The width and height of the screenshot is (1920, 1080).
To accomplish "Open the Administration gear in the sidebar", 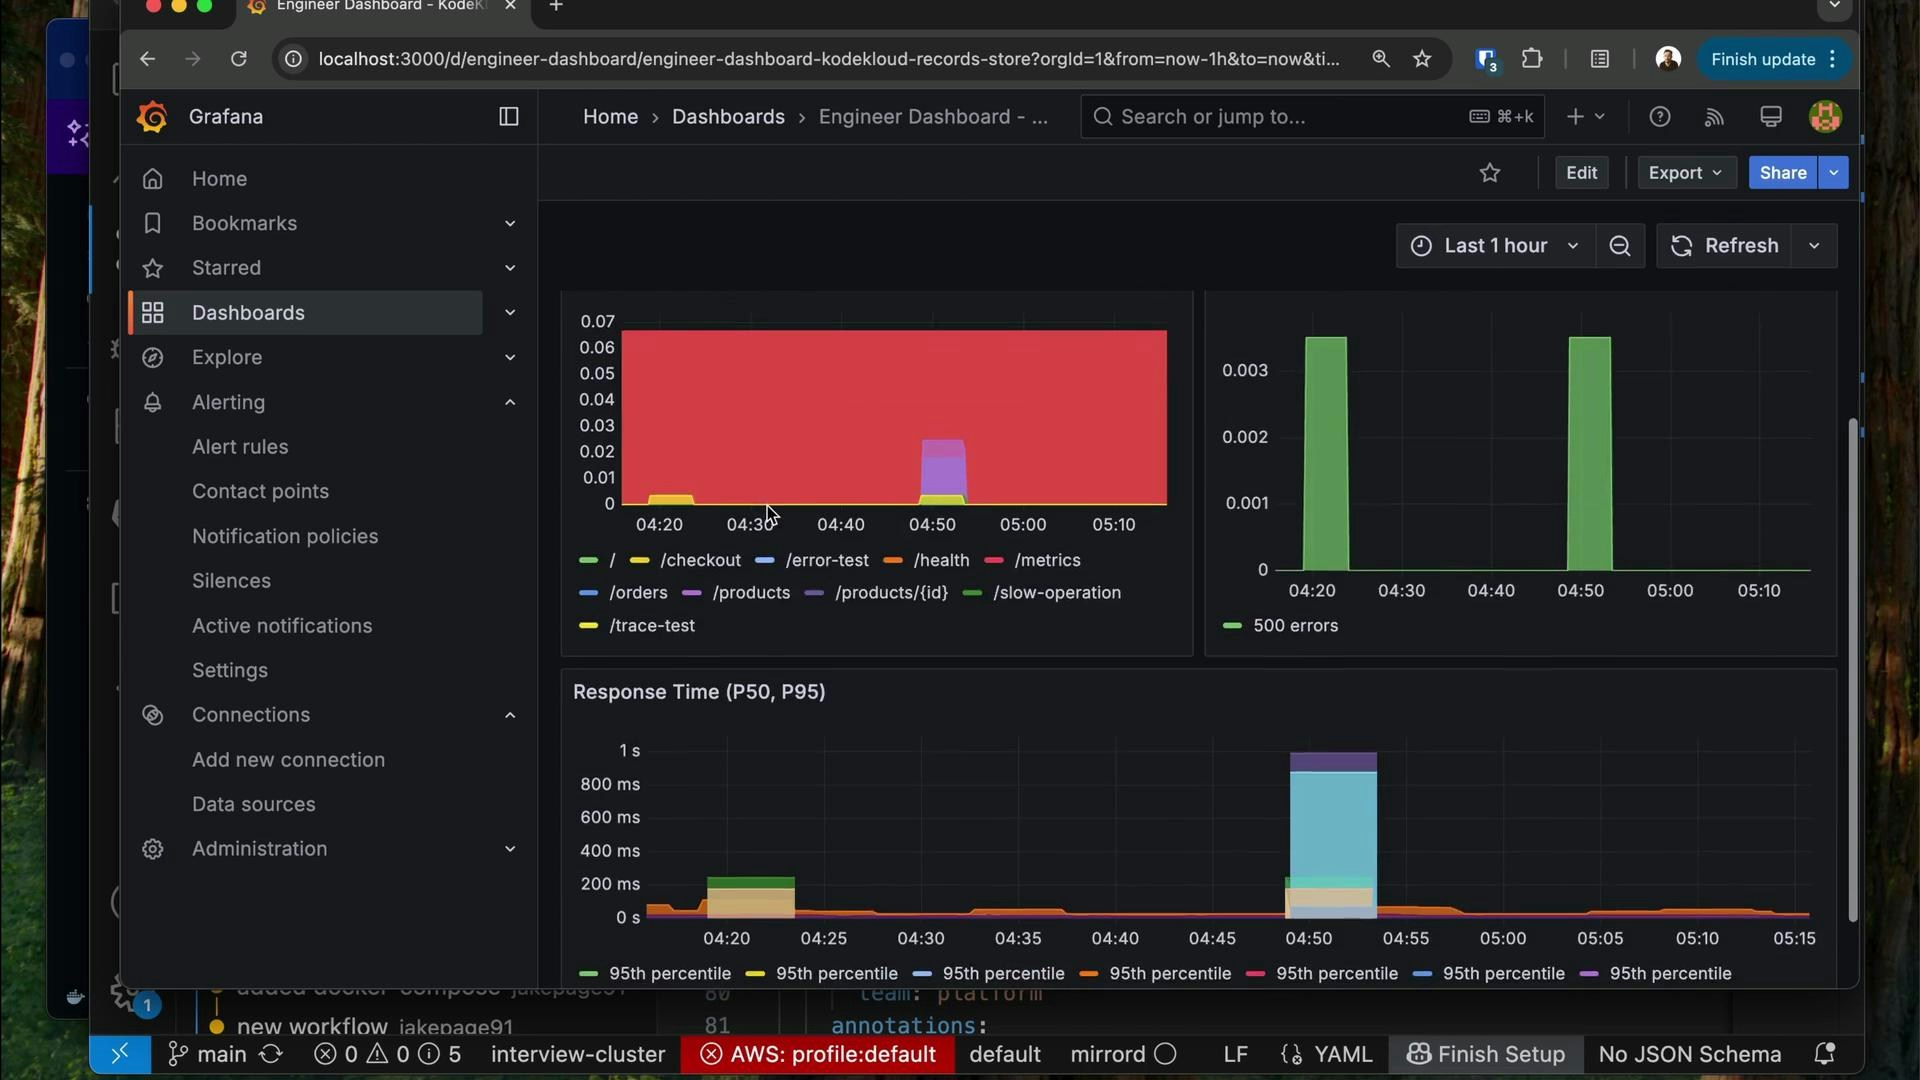I will tap(152, 849).
